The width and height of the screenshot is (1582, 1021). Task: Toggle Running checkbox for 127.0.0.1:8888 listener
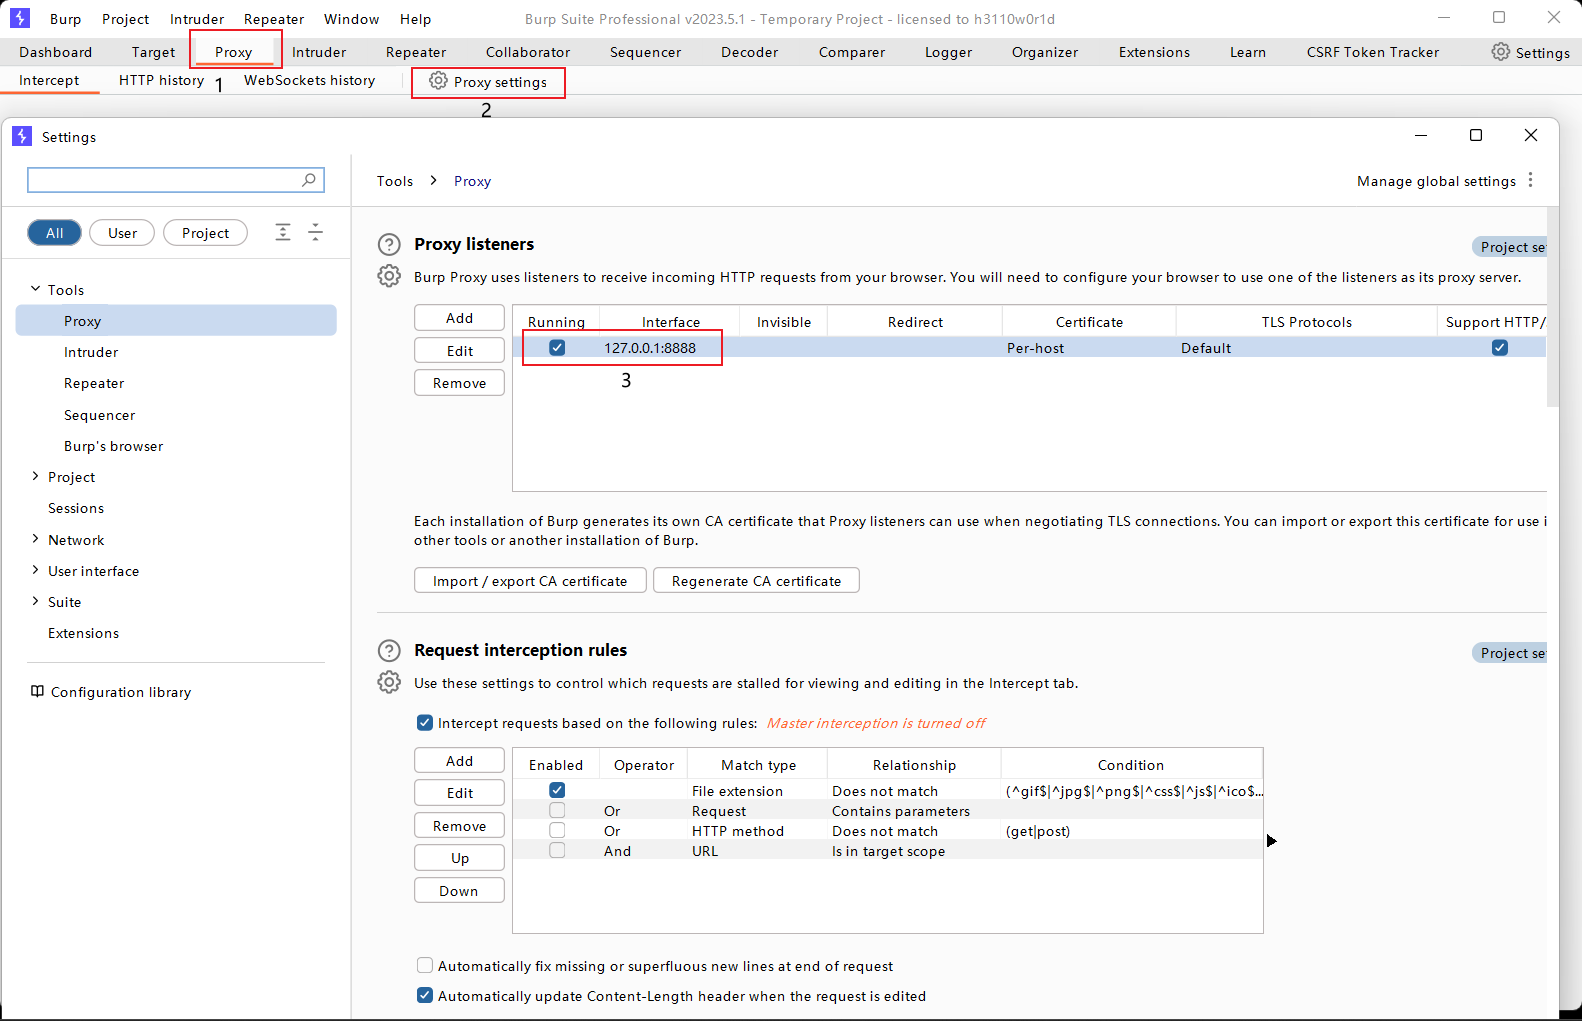click(557, 348)
